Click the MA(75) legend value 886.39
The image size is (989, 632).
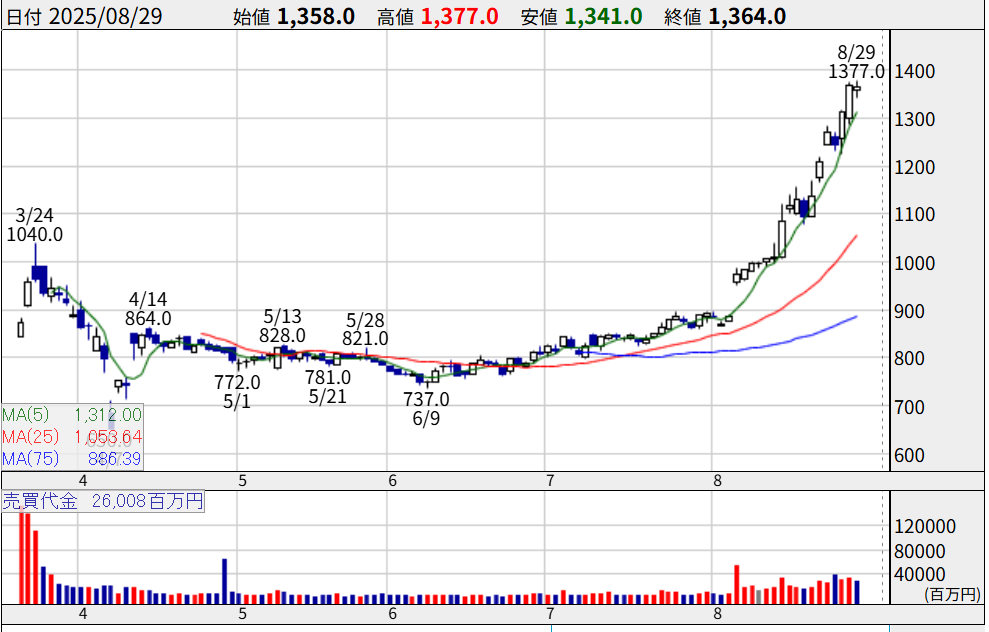pos(114,459)
